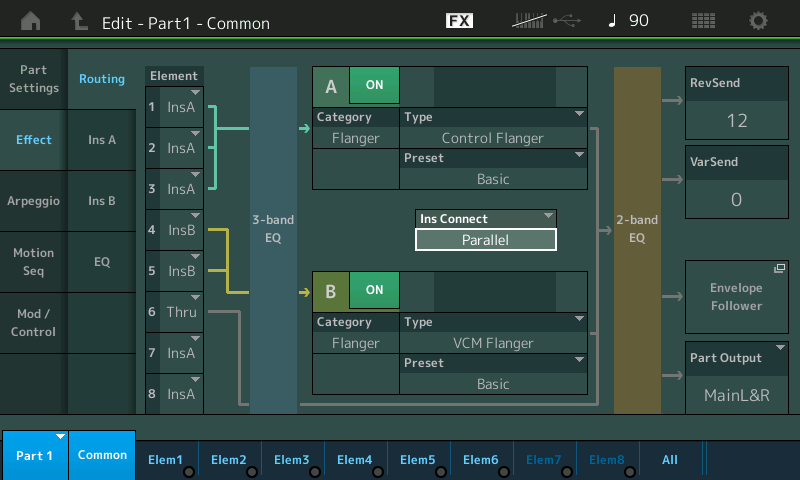Open Insertion B Preset Basic dropdown

[493, 374]
